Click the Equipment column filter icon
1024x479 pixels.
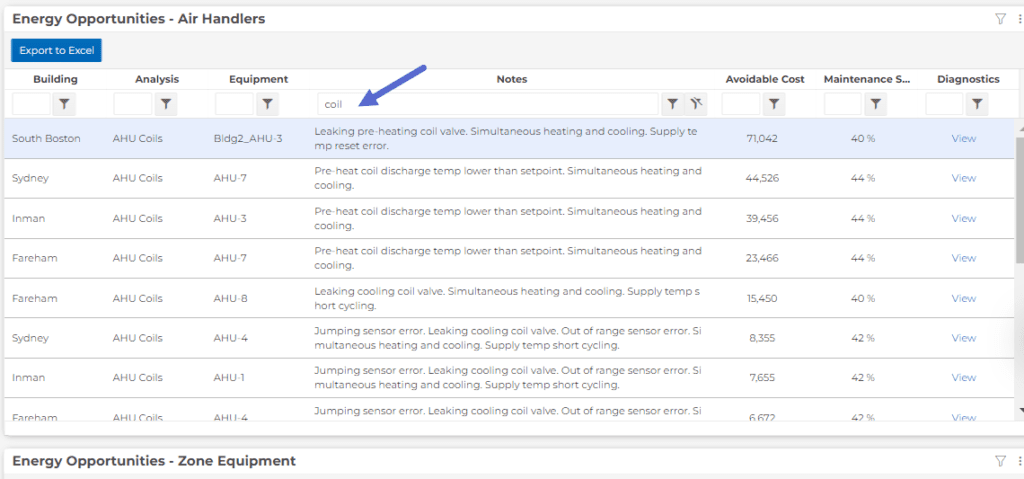268,104
